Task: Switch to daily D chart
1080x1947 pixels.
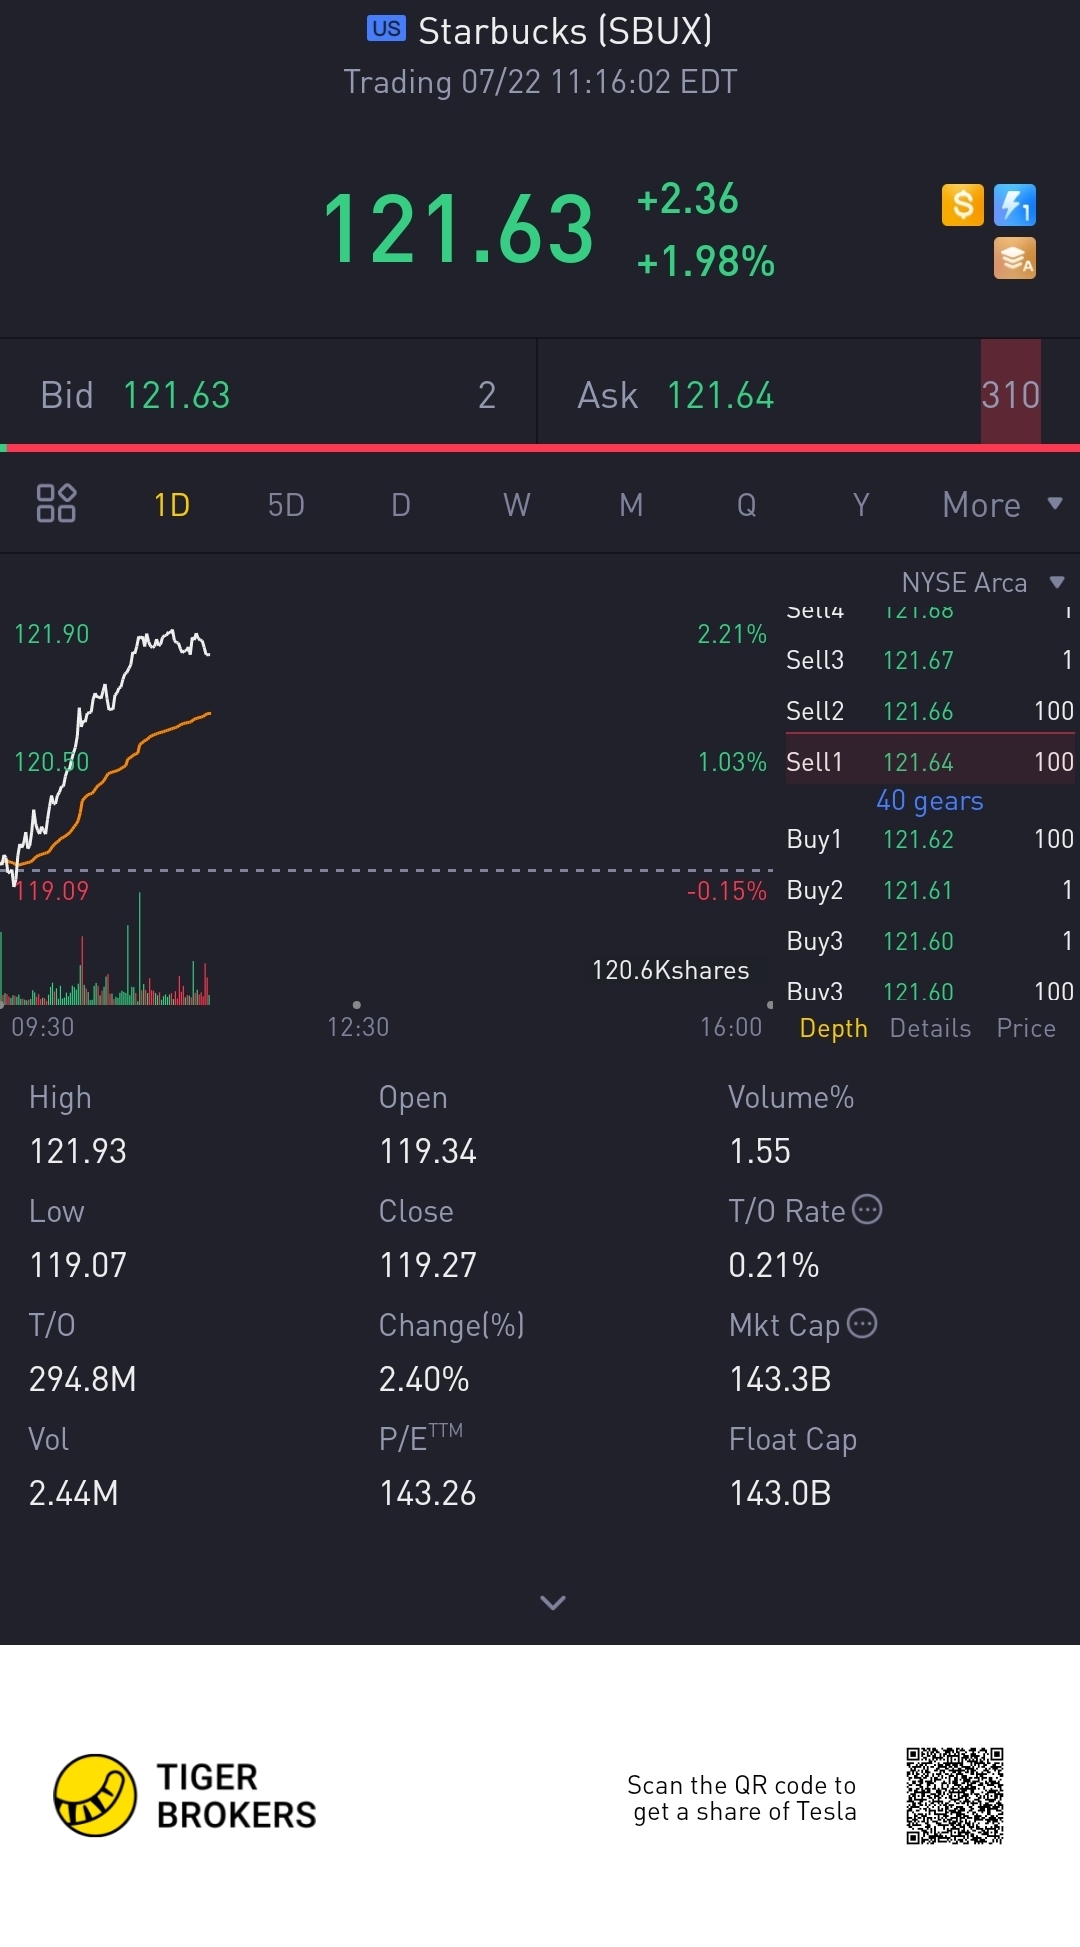Action: [401, 505]
